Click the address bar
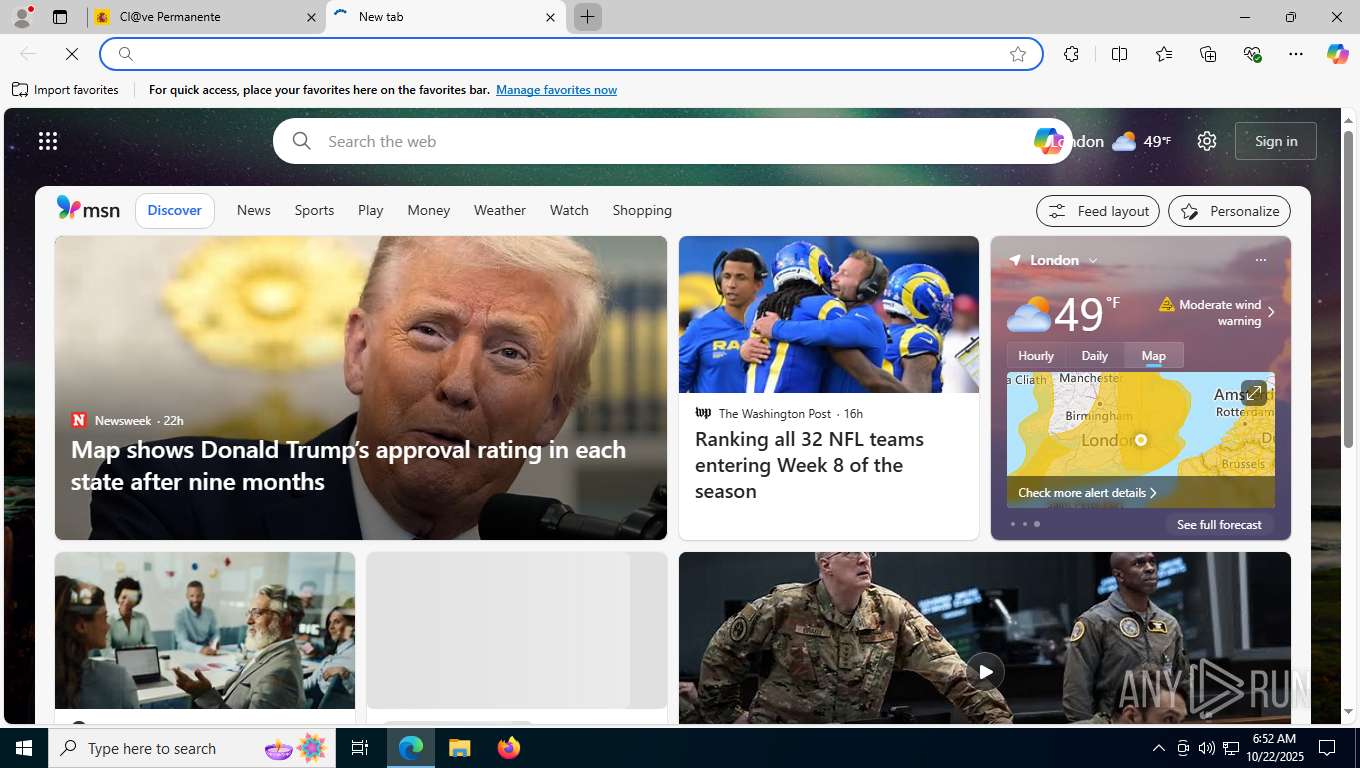1360x768 pixels. (x=570, y=54)
